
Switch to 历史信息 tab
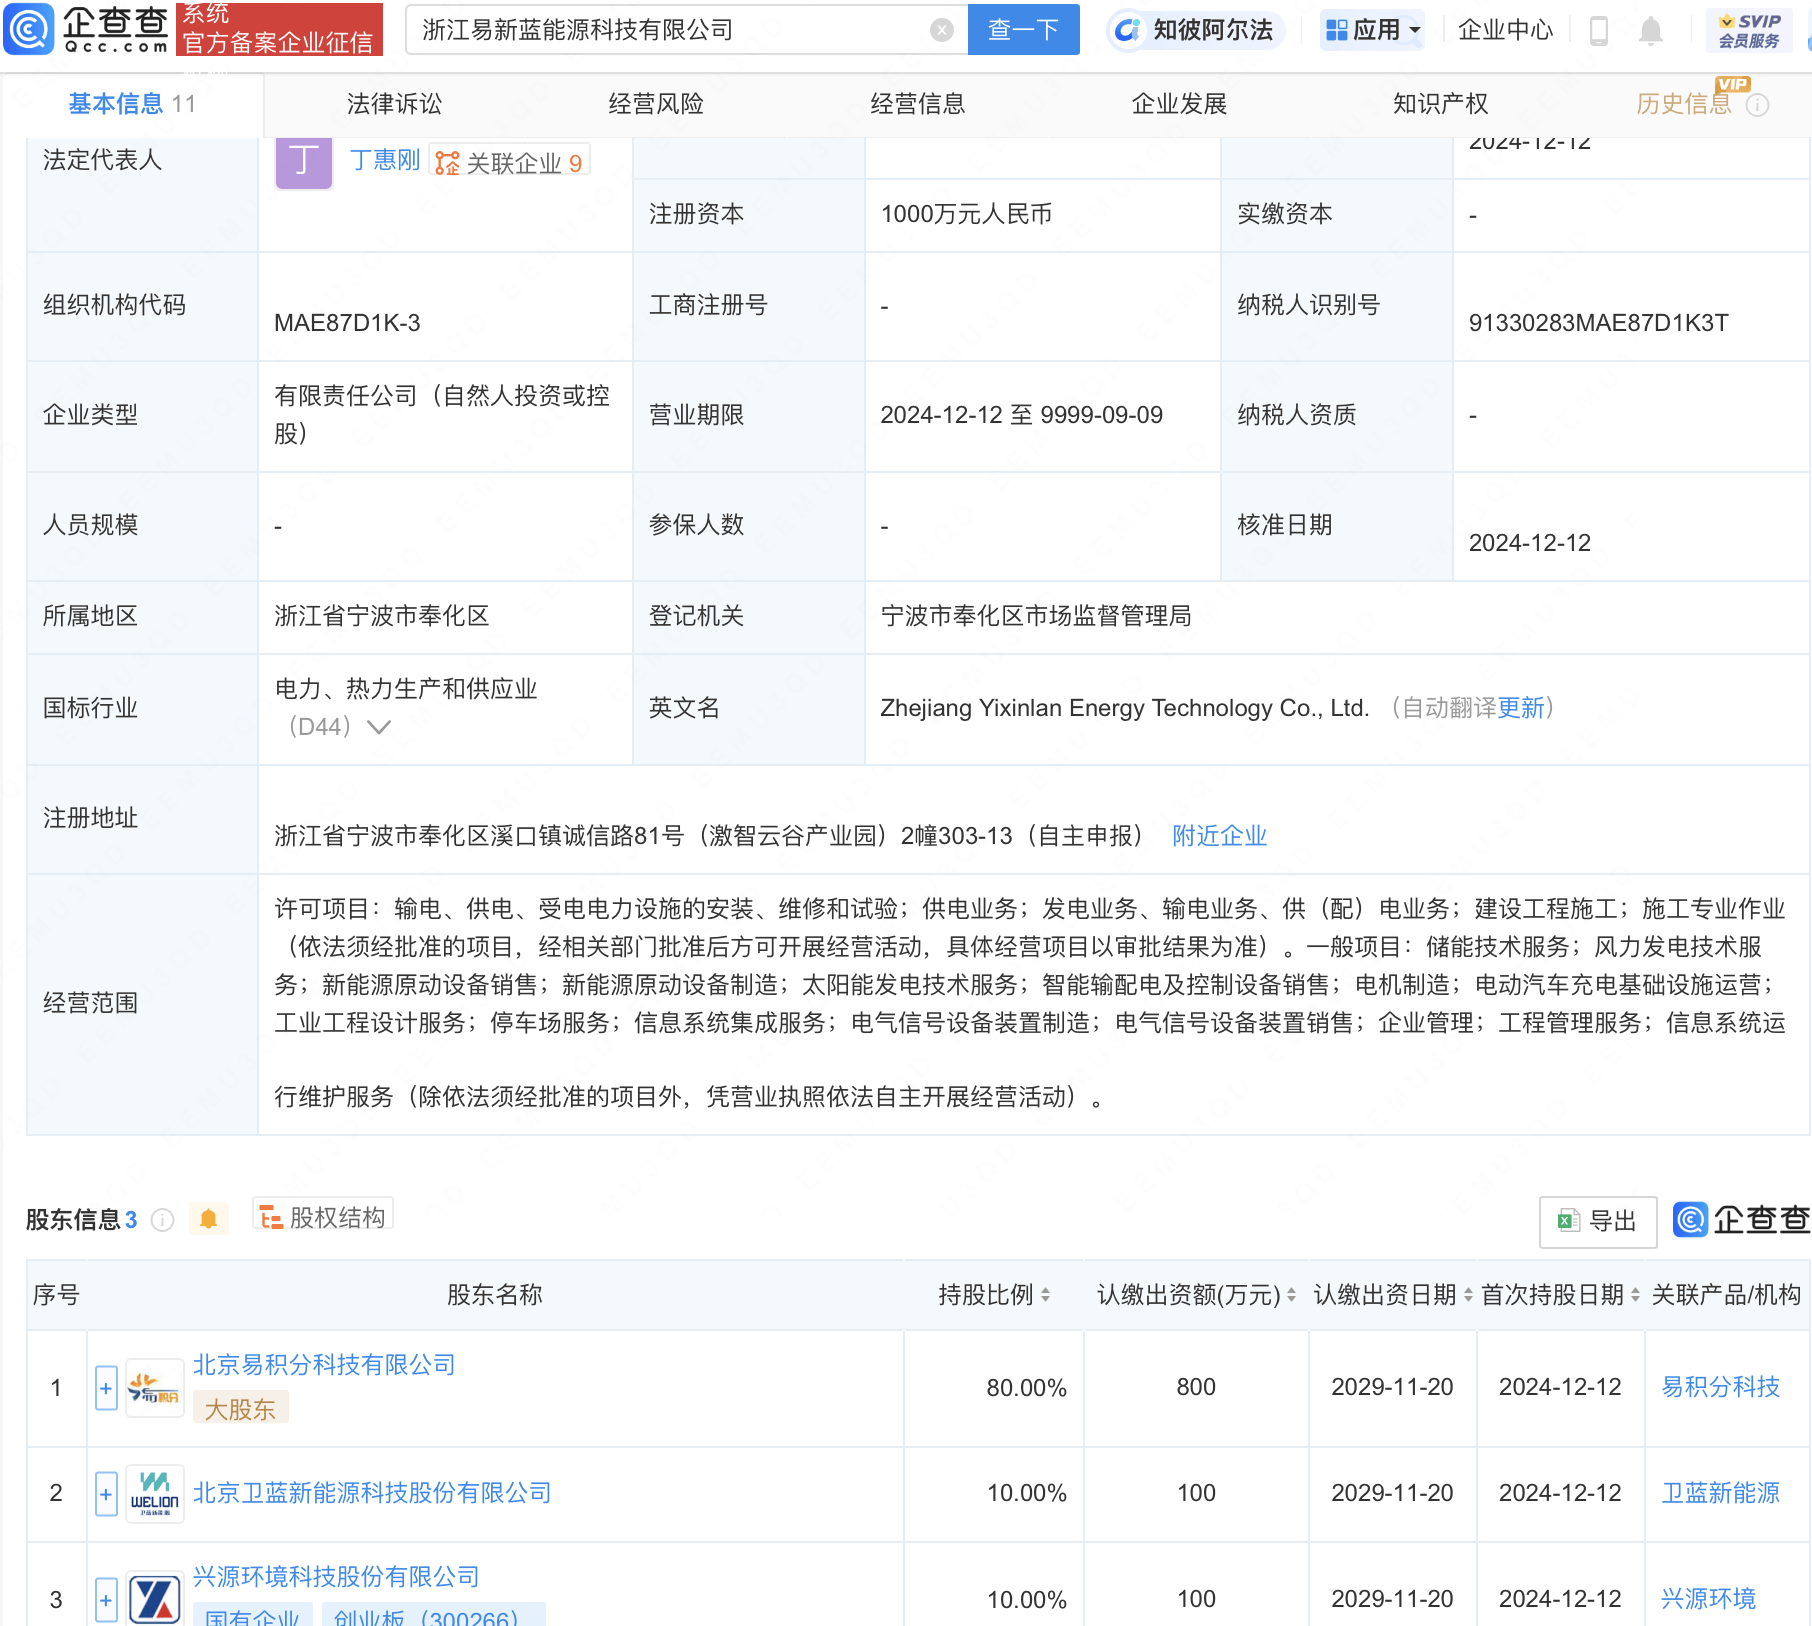click(1684, 104)
